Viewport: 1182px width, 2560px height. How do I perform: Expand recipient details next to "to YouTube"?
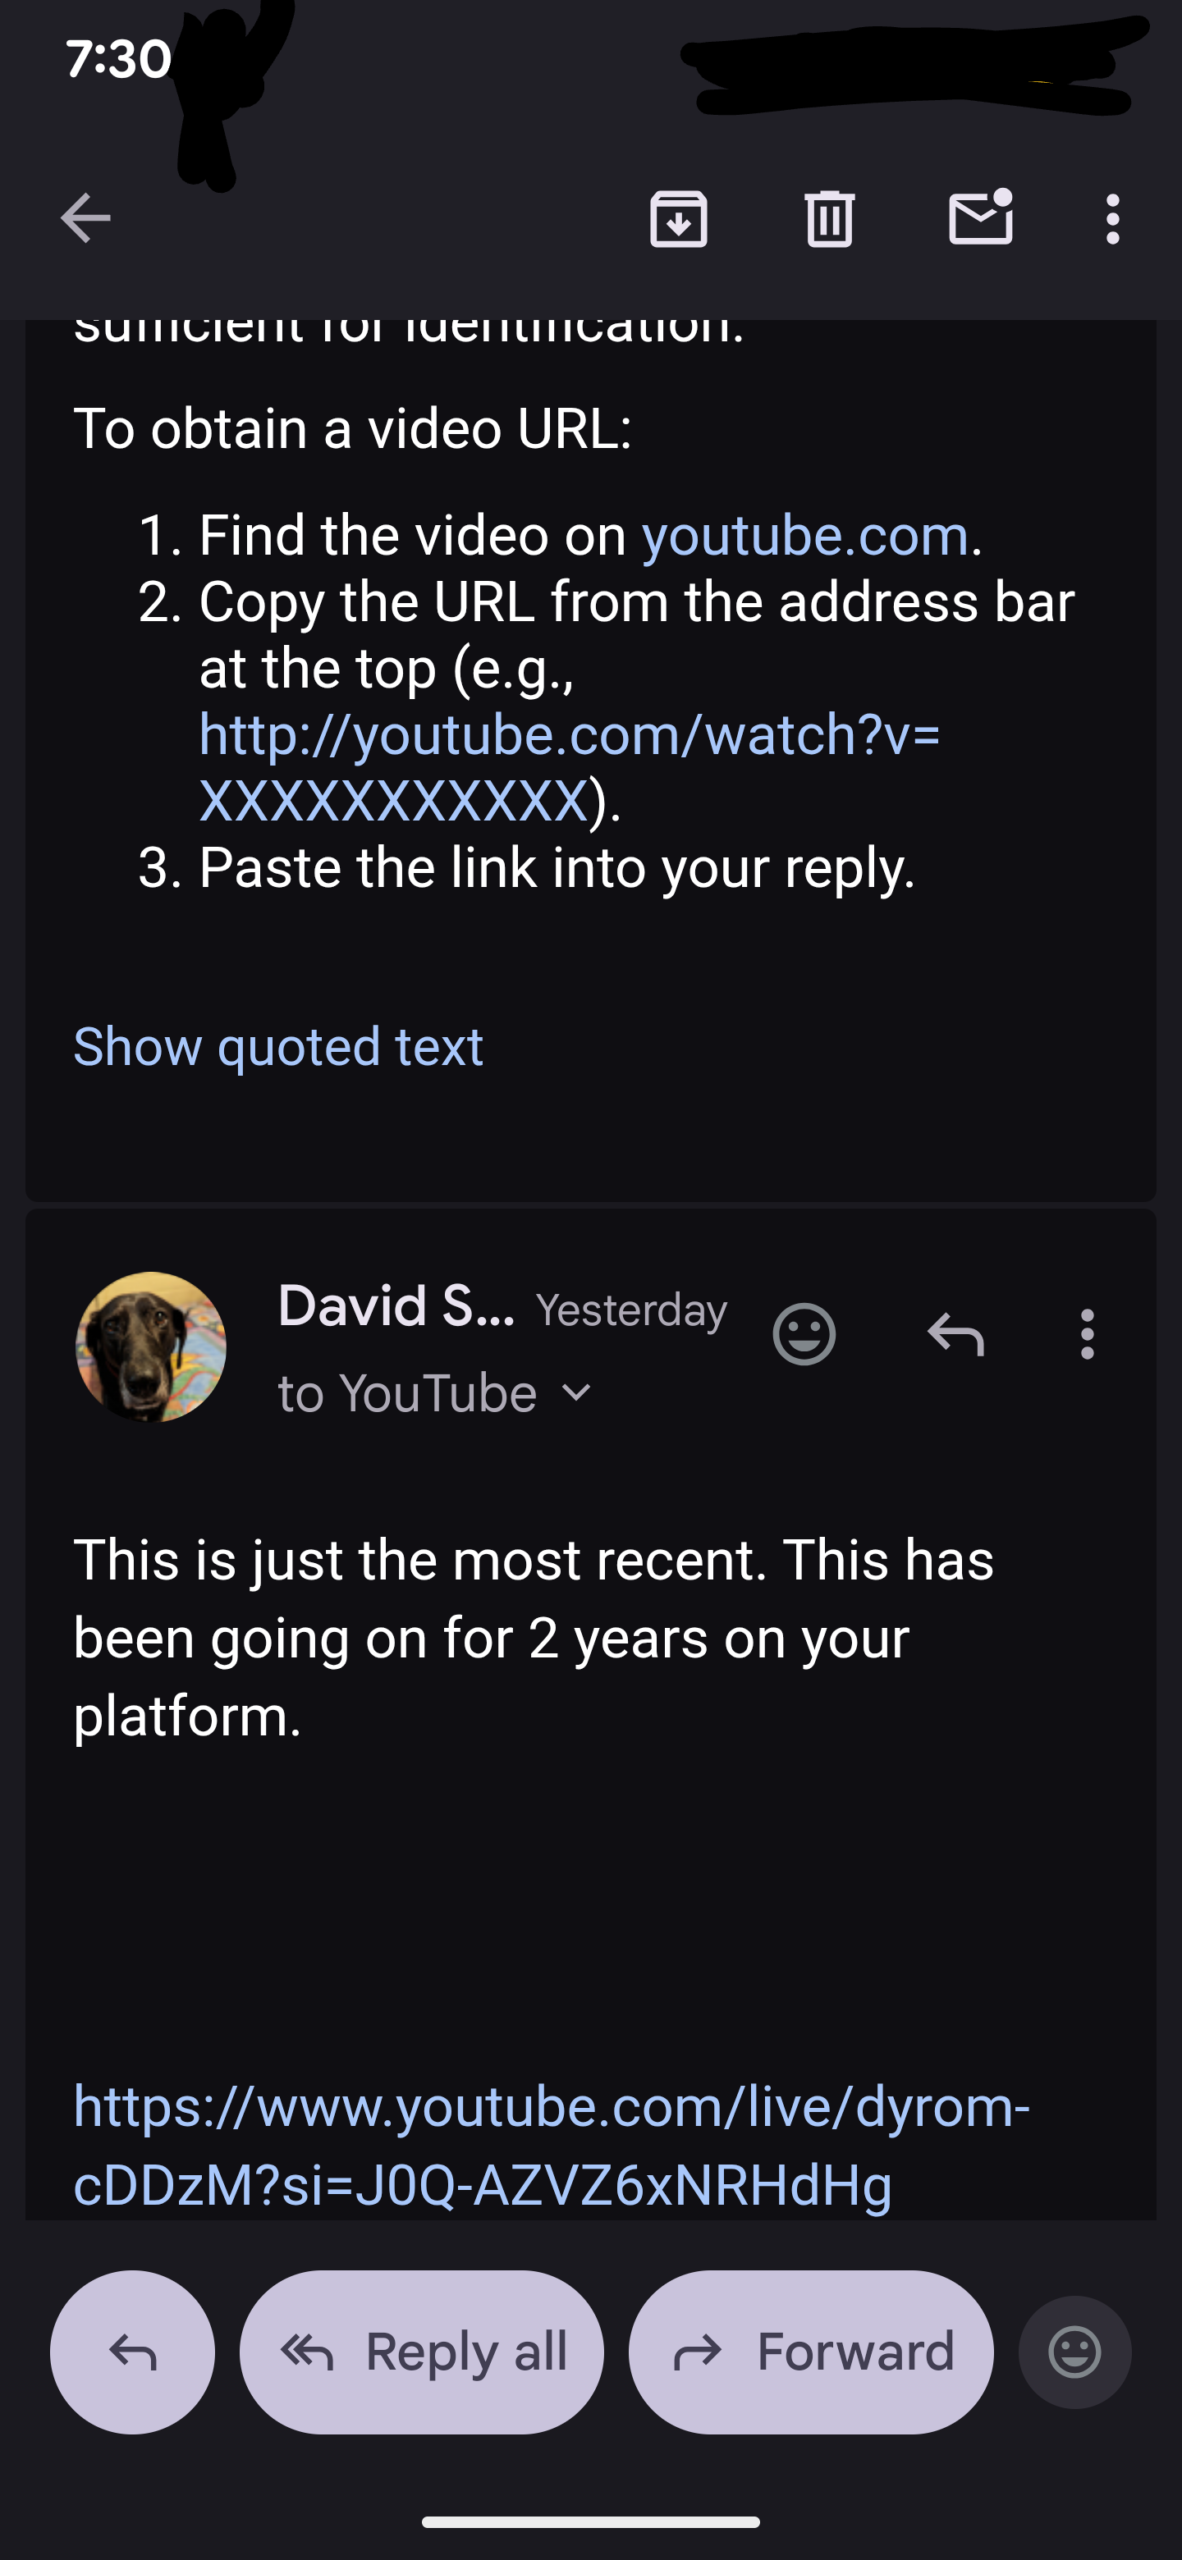click(x=577, y=1392)
